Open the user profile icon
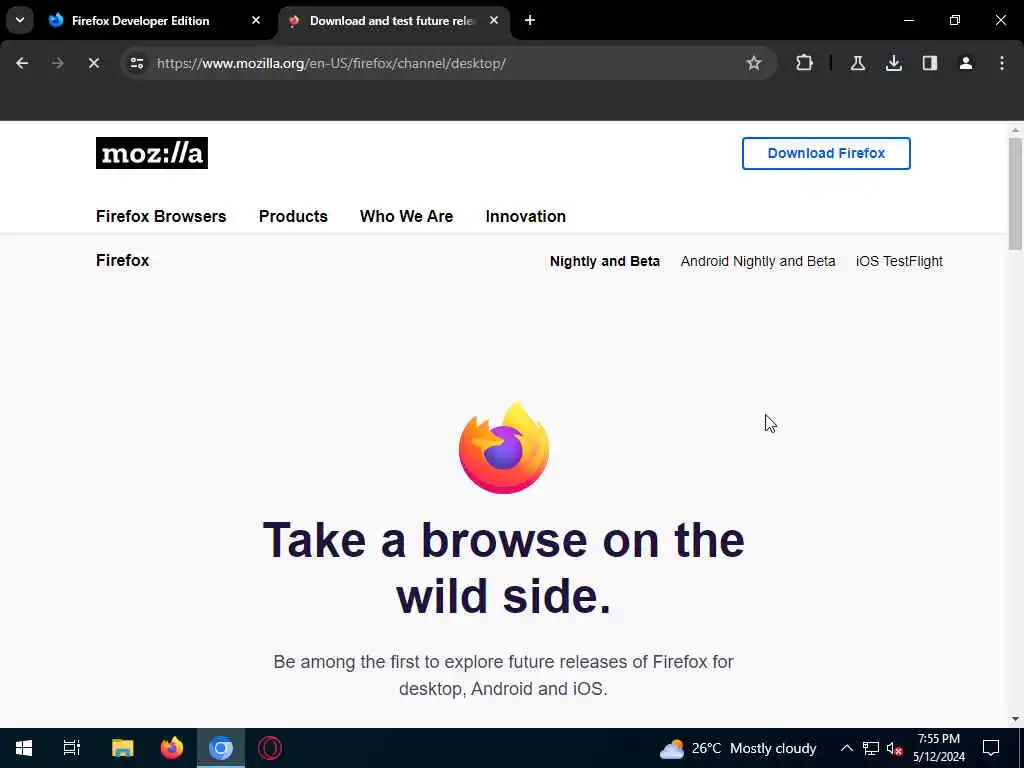The height and width of the screenshot is (768, 1024). [x=966, y=63]
